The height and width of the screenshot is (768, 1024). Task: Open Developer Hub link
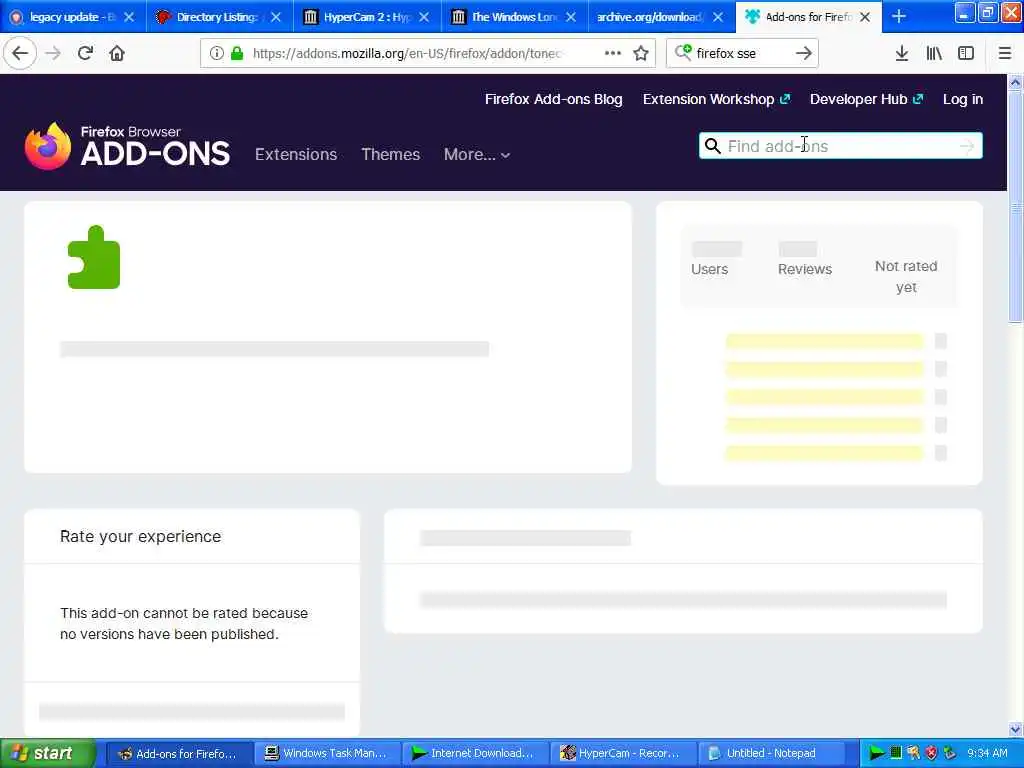point(866,99)
